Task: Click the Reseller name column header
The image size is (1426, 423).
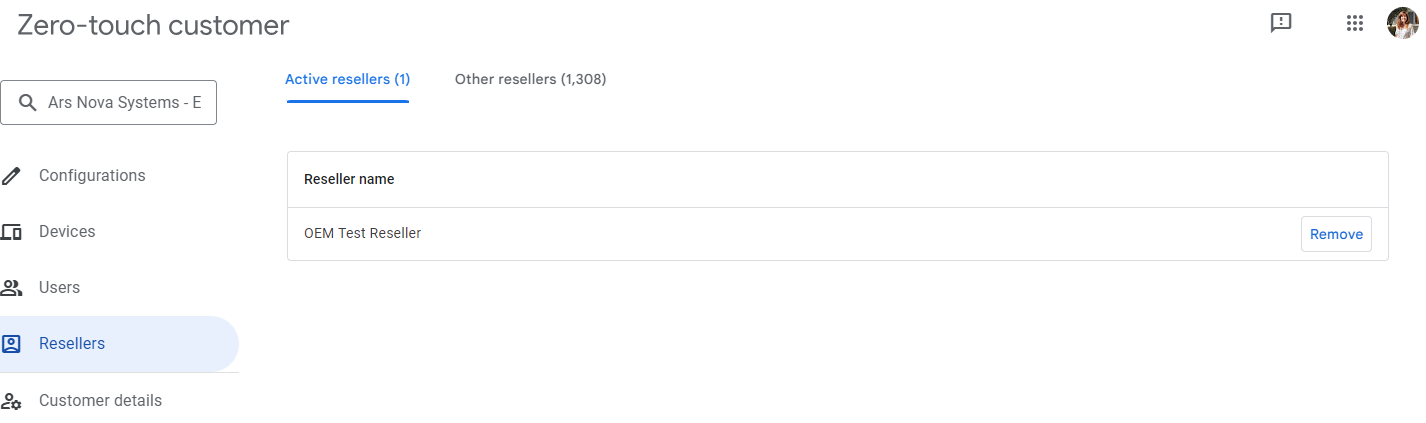Action: pos(349,180)
